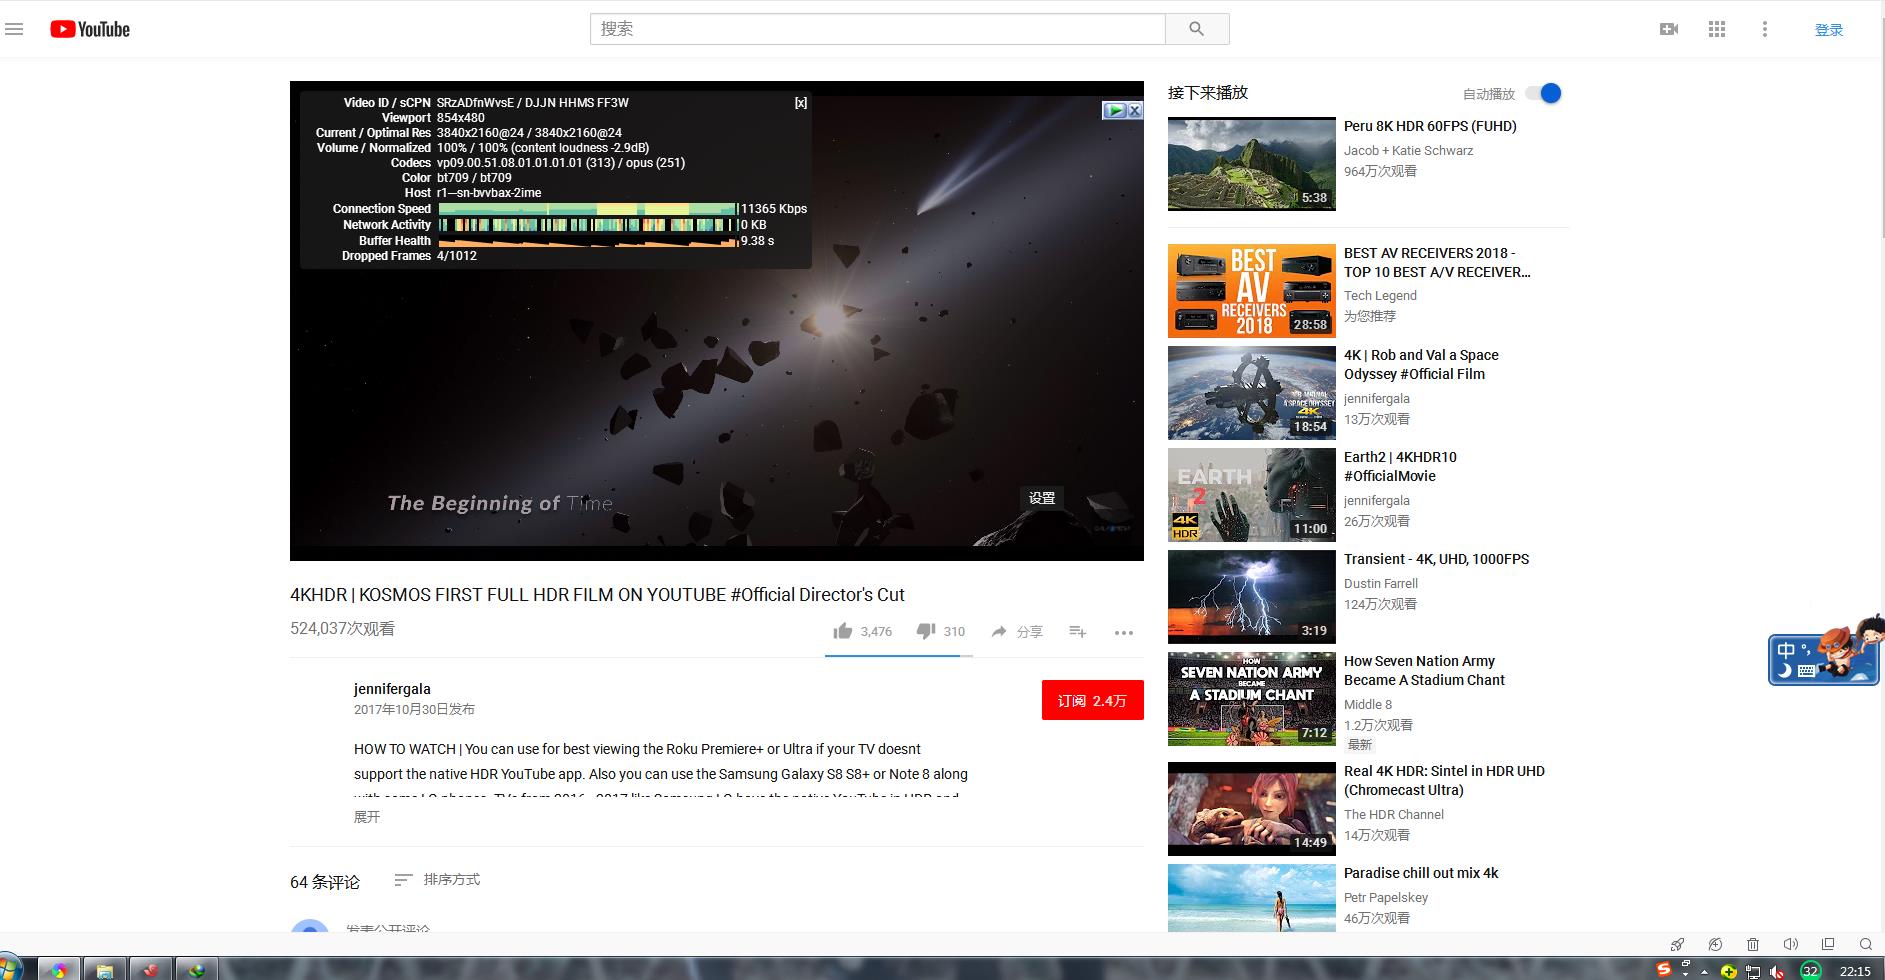Click channel name 'Dustin Farrell'
Image resolution: width=1885 pixels, height=980 pixels.
(1381, 583)
